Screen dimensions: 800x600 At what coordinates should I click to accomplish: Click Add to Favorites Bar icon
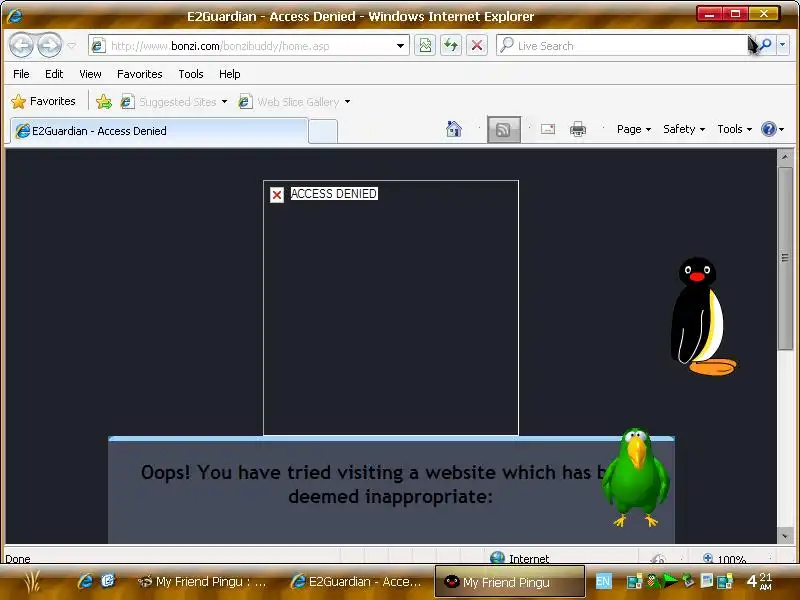click(x=104, y=102)
